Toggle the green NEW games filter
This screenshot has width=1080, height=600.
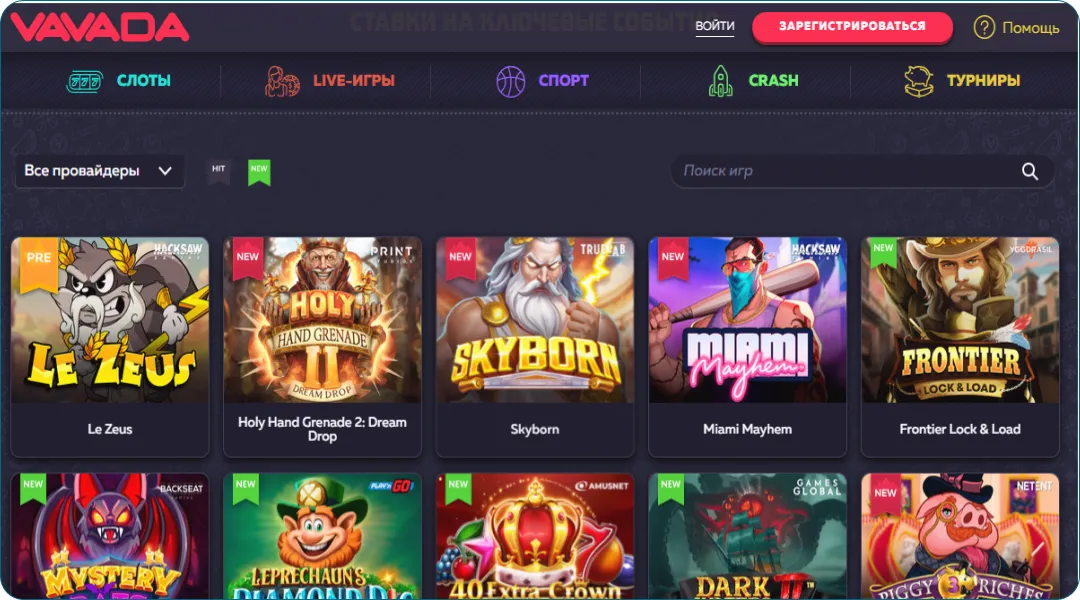pos(259,172)
